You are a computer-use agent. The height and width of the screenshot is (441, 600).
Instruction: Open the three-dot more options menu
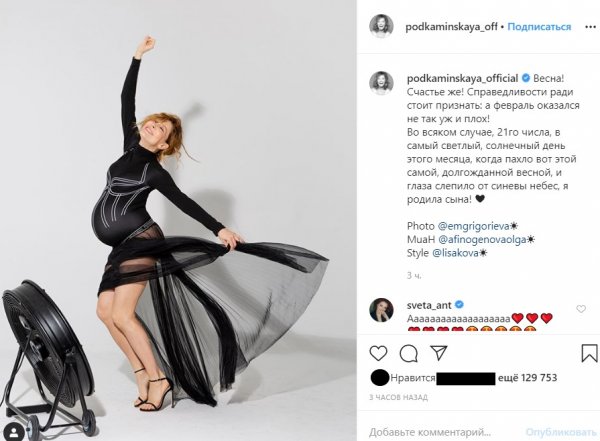pos(590,27)
